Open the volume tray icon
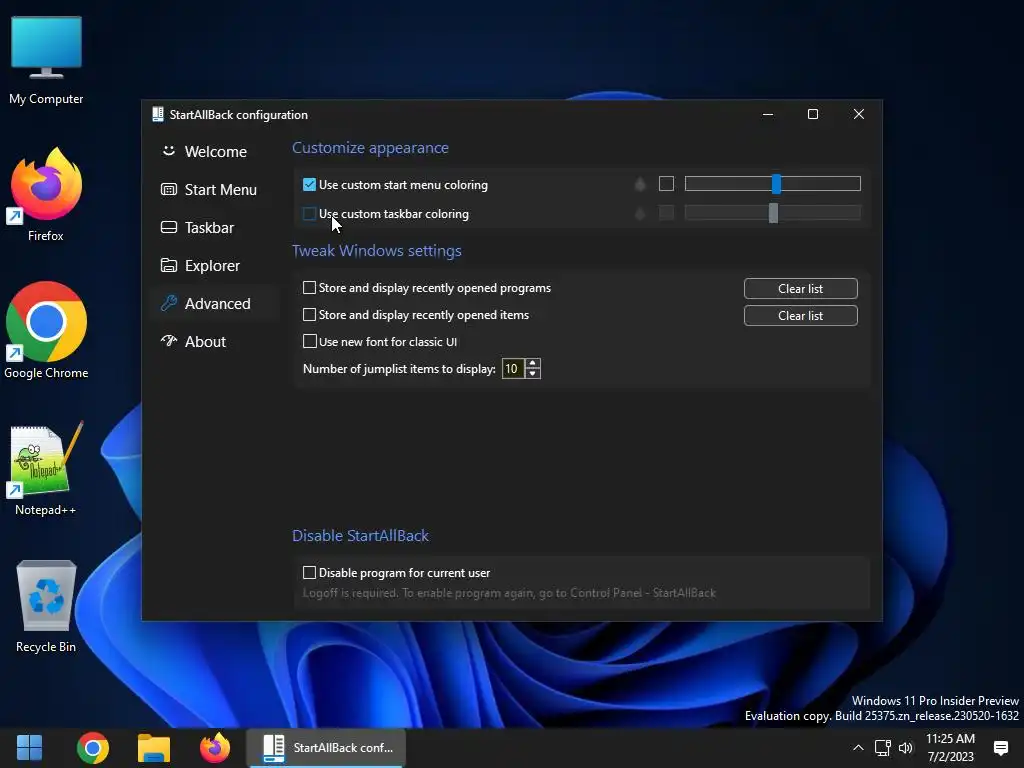The width and height of the screenshot is (1024, 768). pos(905,748)
